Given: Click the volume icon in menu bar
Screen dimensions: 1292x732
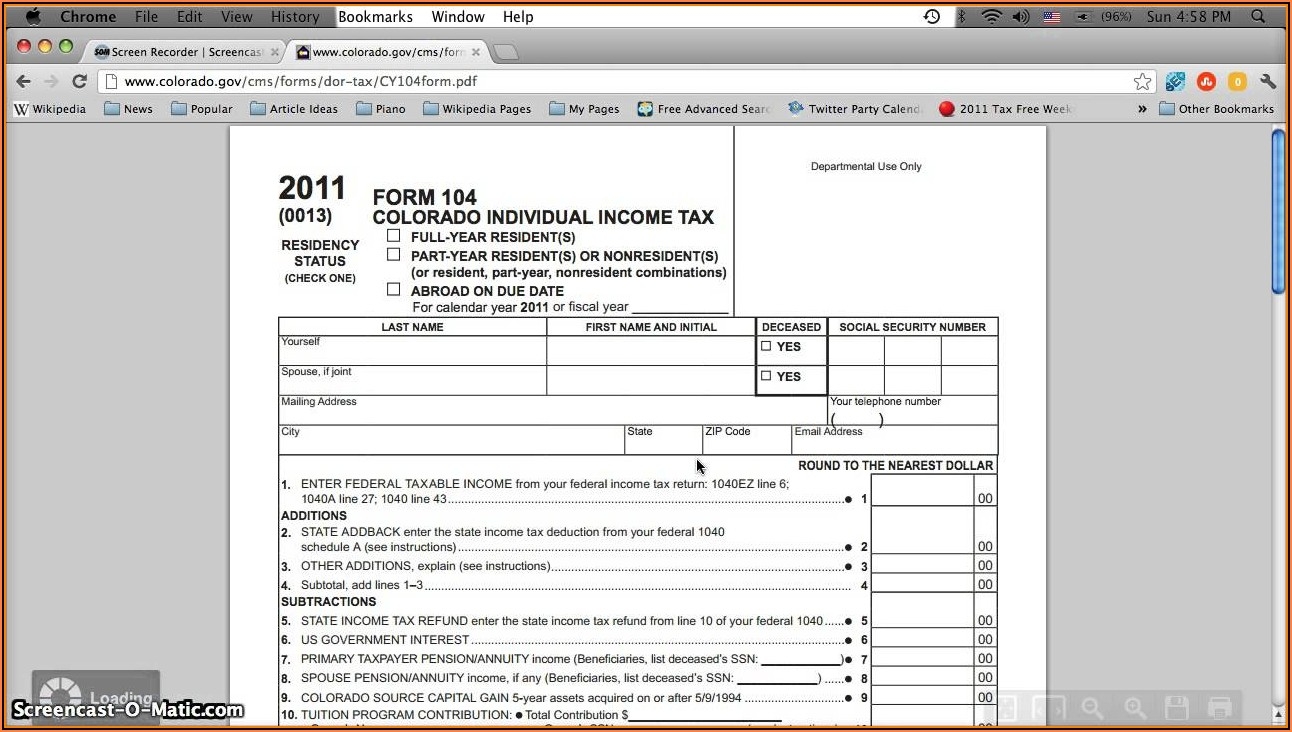Looking at the screenshot, I should tap(1020, 16).
